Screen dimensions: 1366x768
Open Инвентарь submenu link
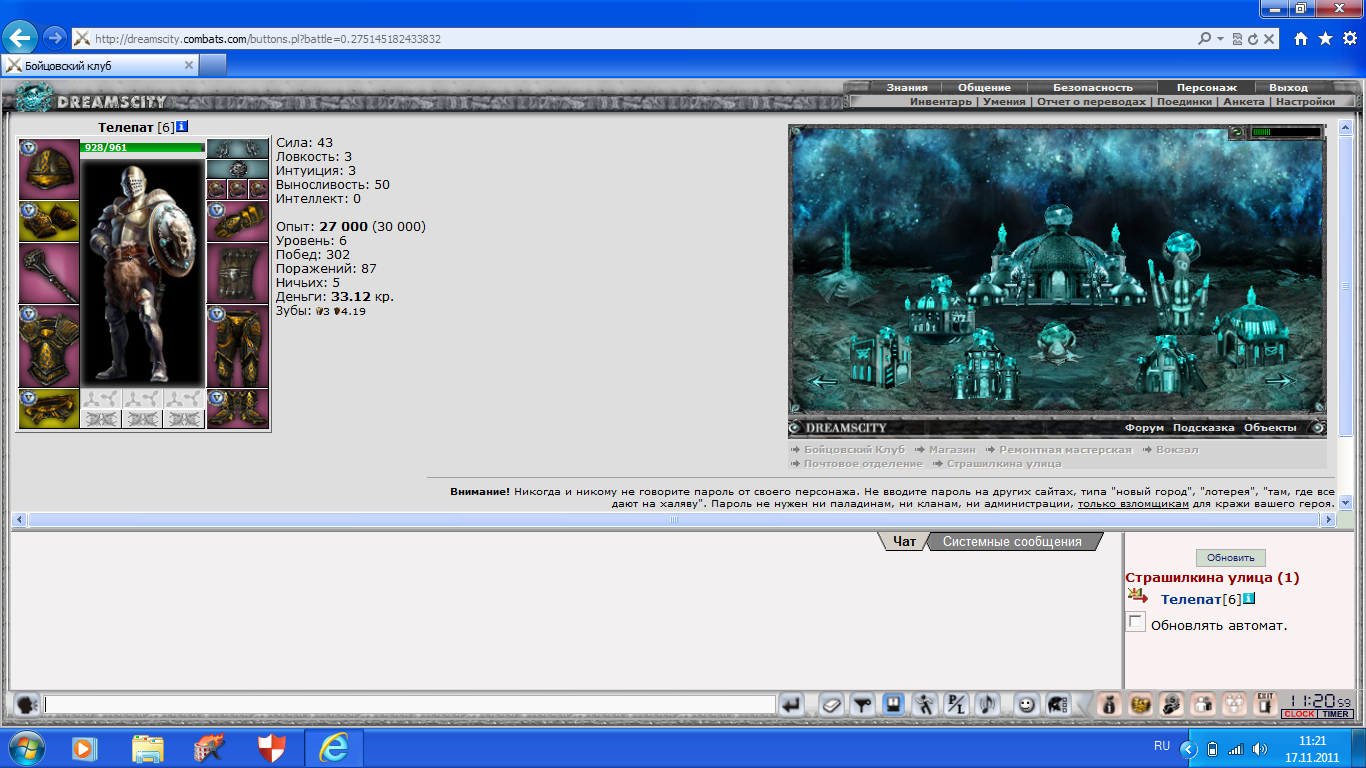[x=940, y=102]
